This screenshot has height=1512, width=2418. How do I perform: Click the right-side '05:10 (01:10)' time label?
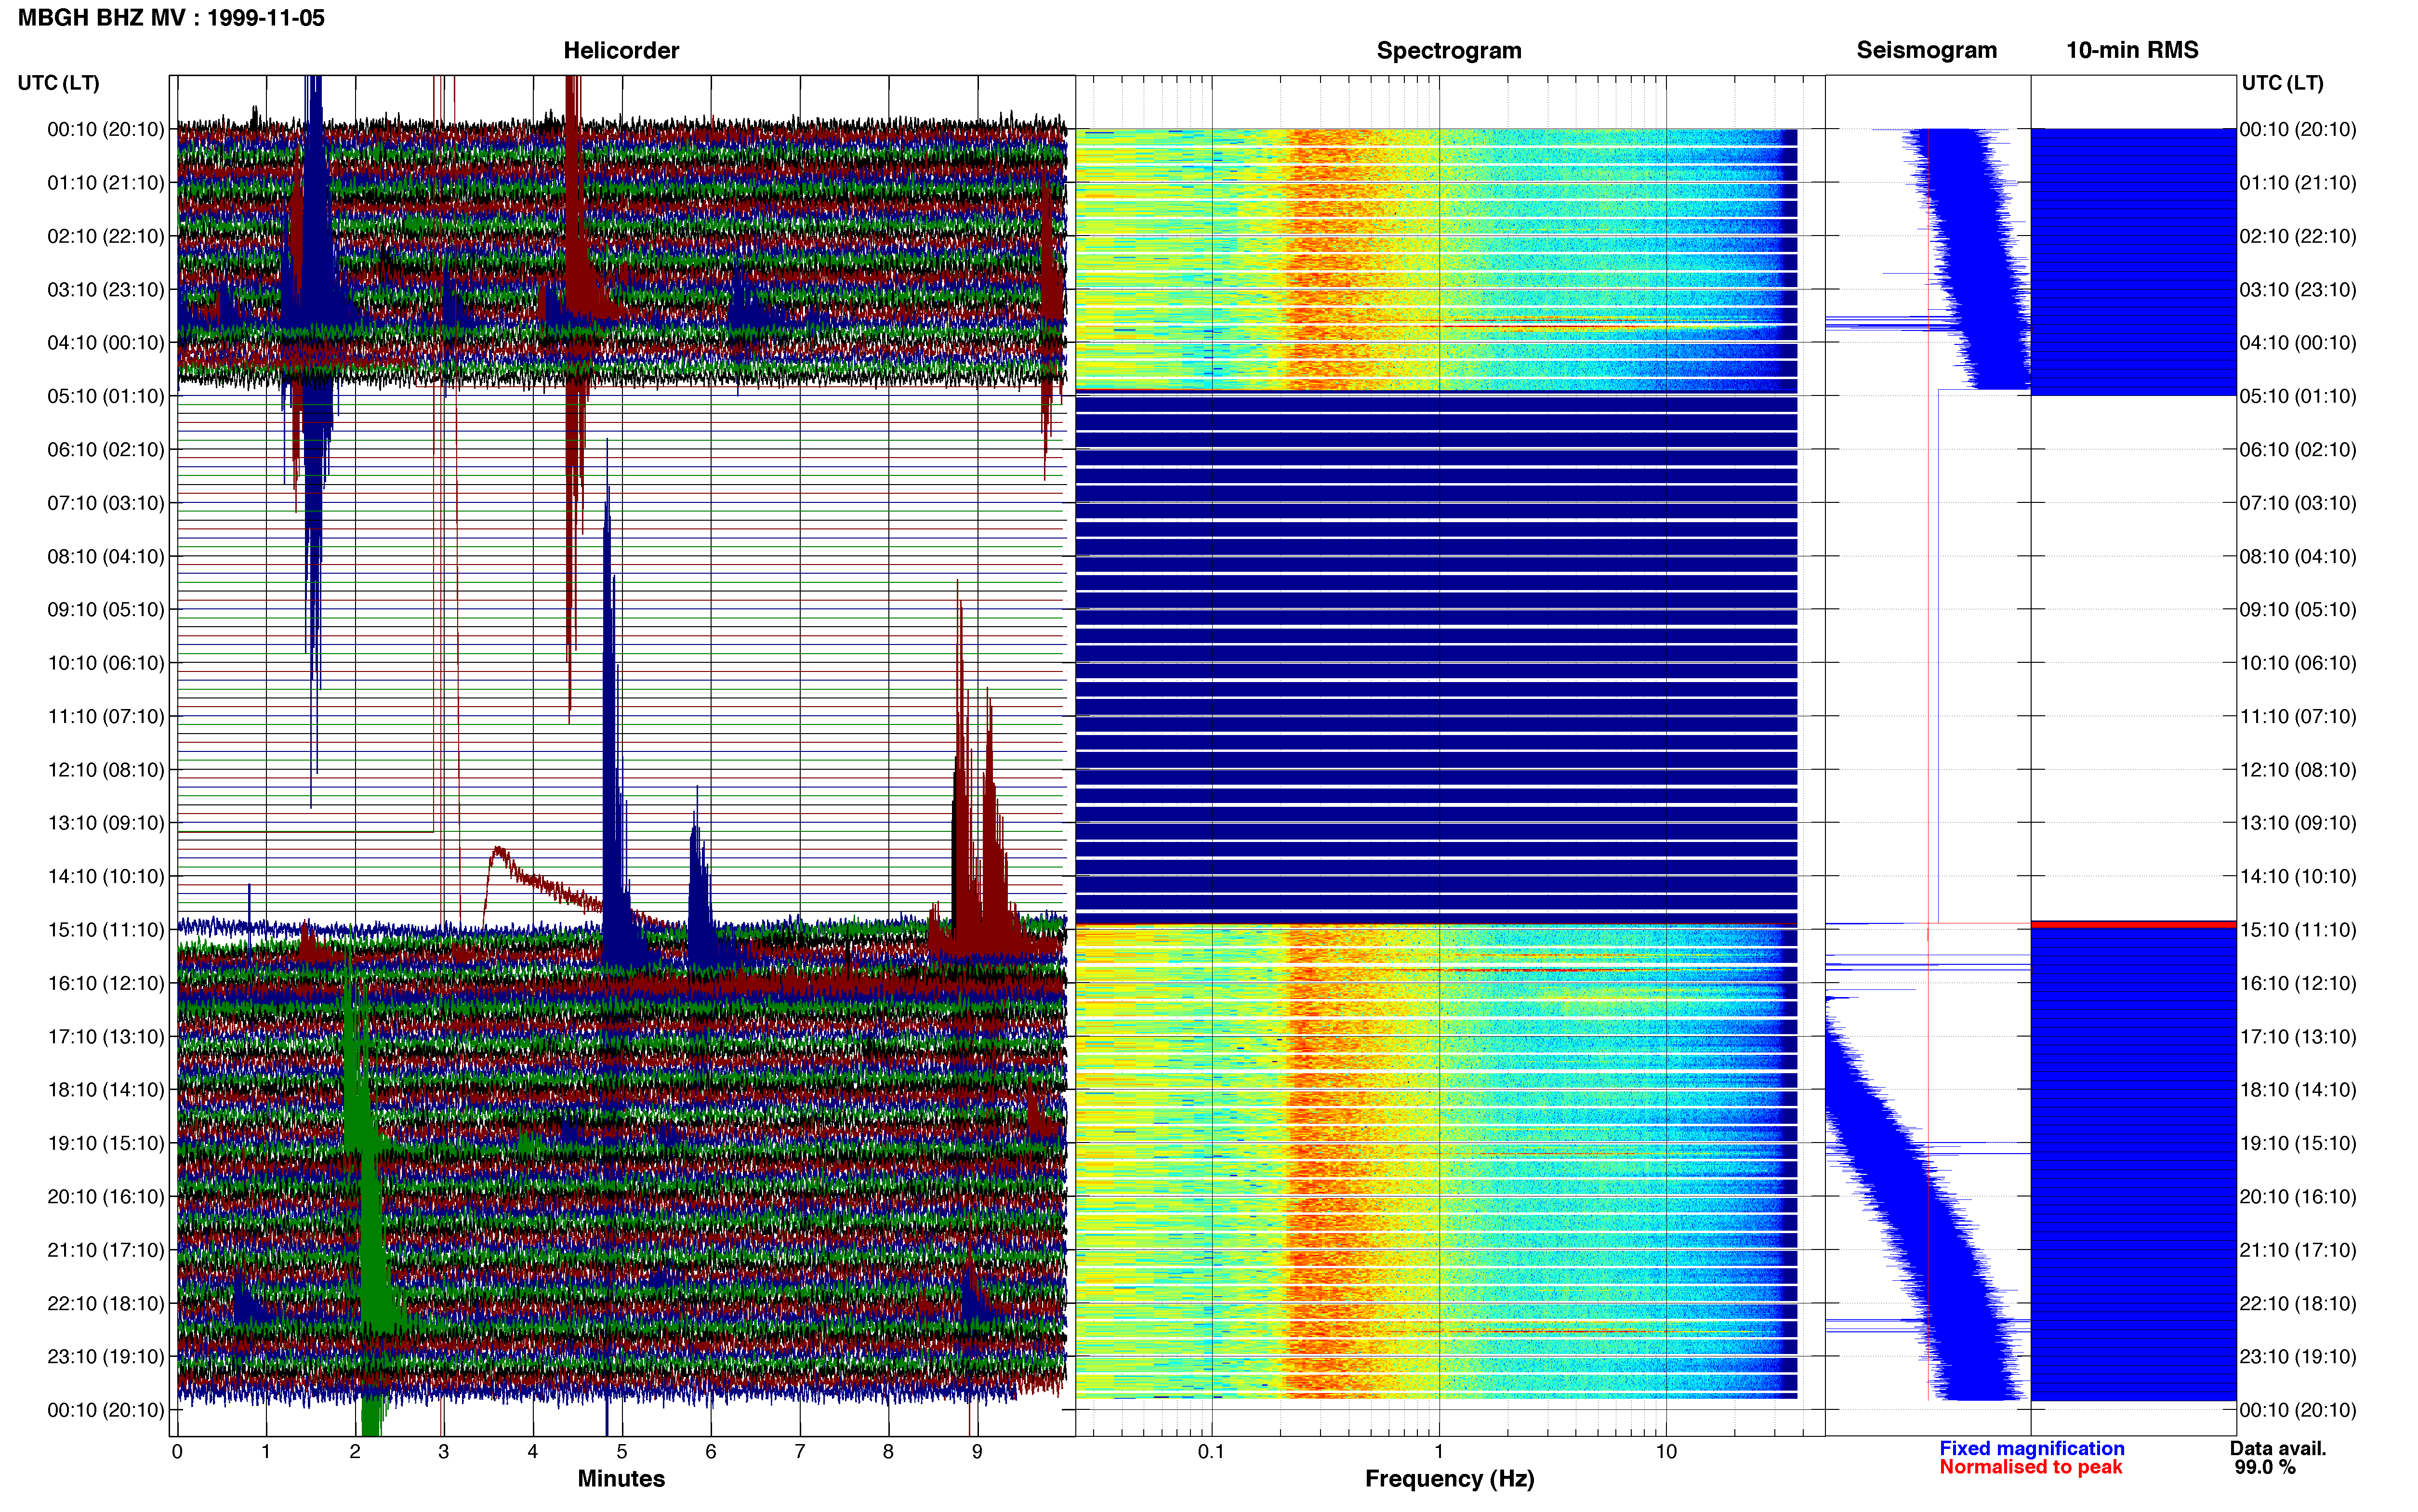click(2298, 396)
